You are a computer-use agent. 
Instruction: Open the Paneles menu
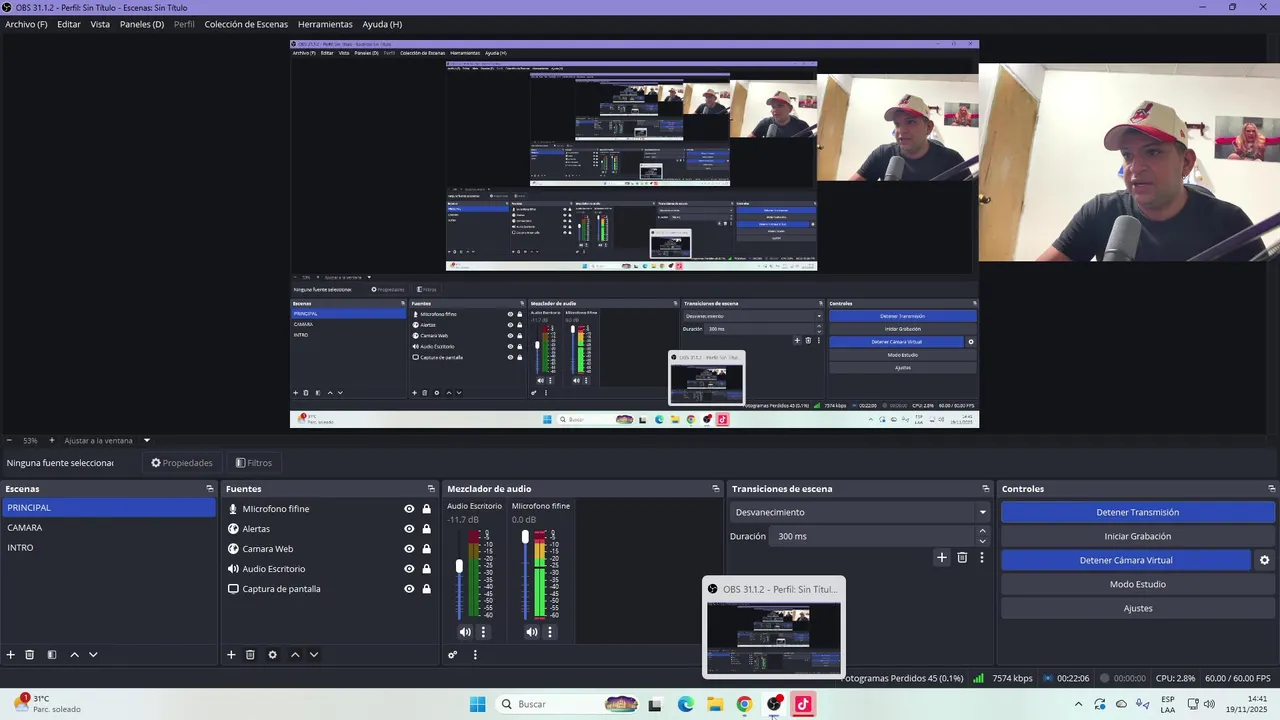tap(142, 24)
